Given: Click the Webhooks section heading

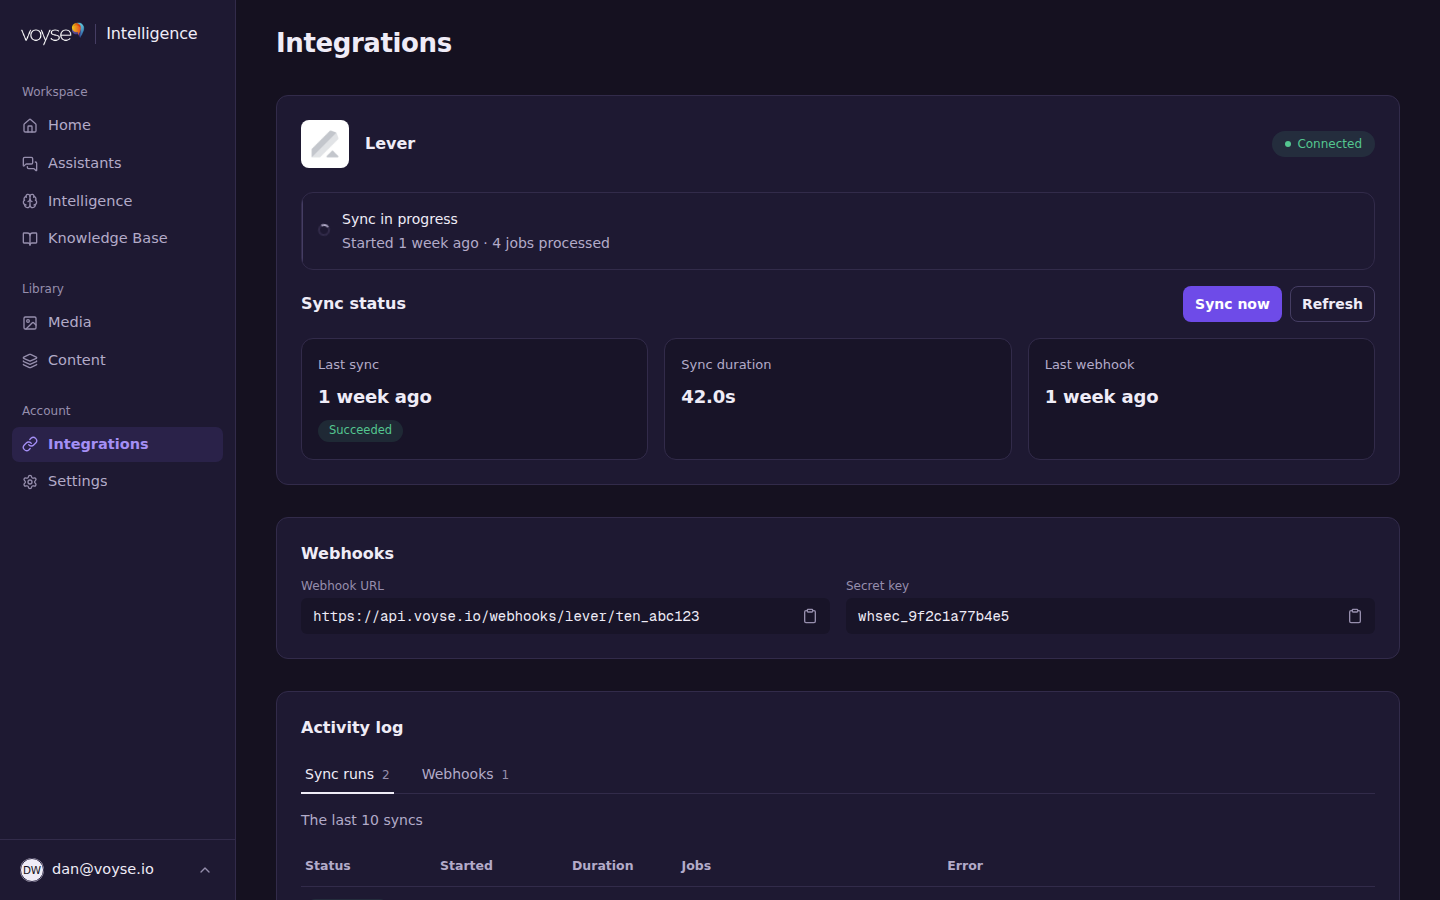Looking at the screenshot, I should [x=347, y=554].
